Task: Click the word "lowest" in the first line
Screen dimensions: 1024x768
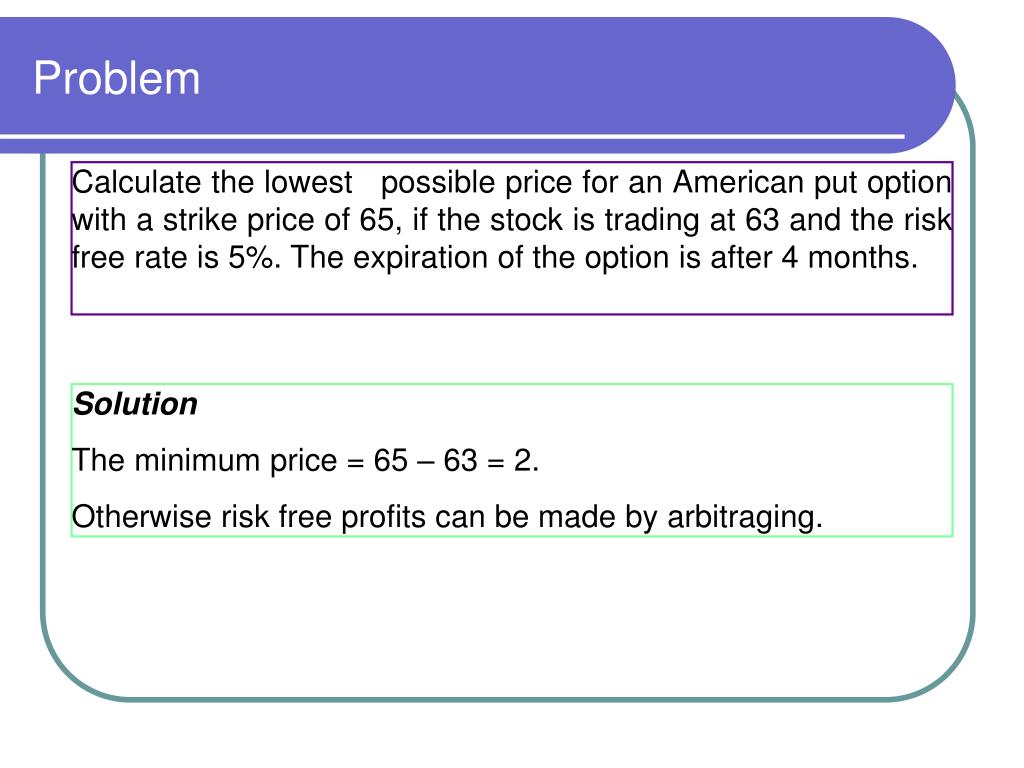Action: 308,182
